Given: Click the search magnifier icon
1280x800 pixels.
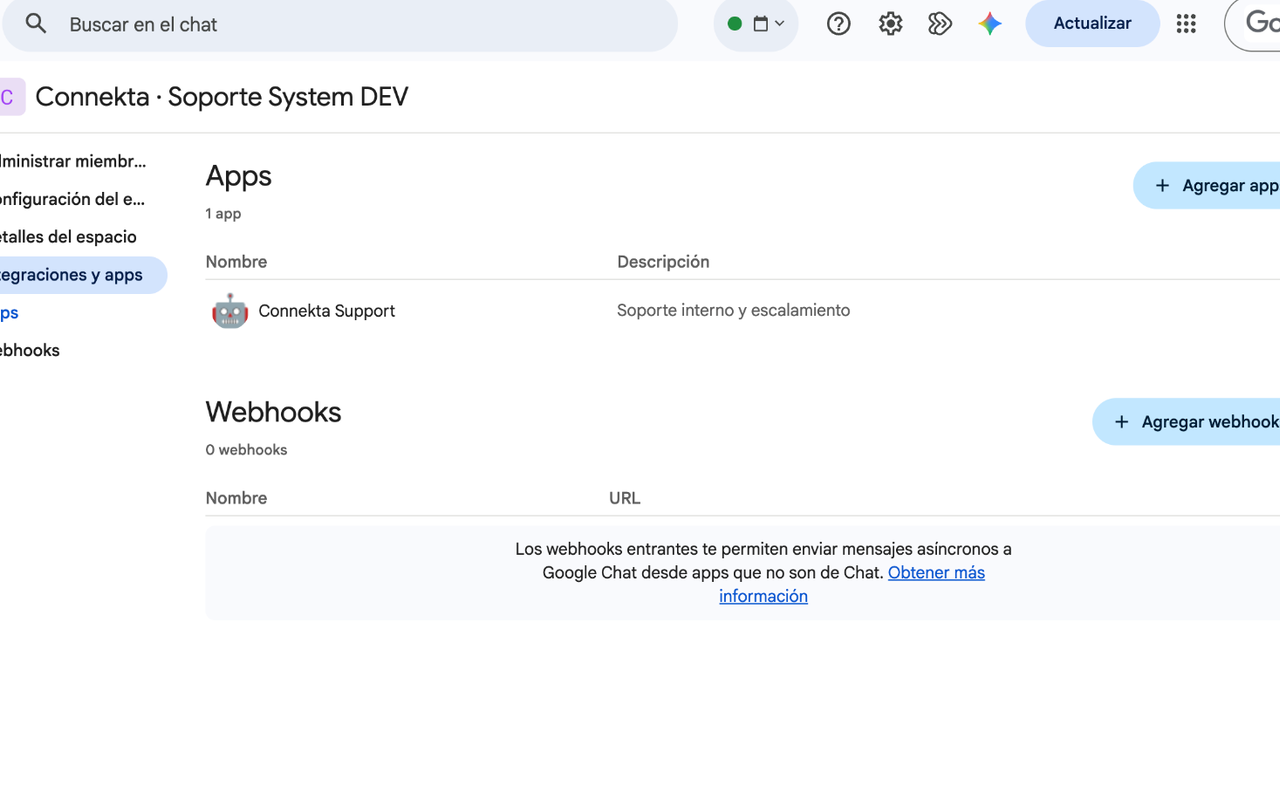Looking at the screenshot, I should pyautogui.click(x=36, y=24).
